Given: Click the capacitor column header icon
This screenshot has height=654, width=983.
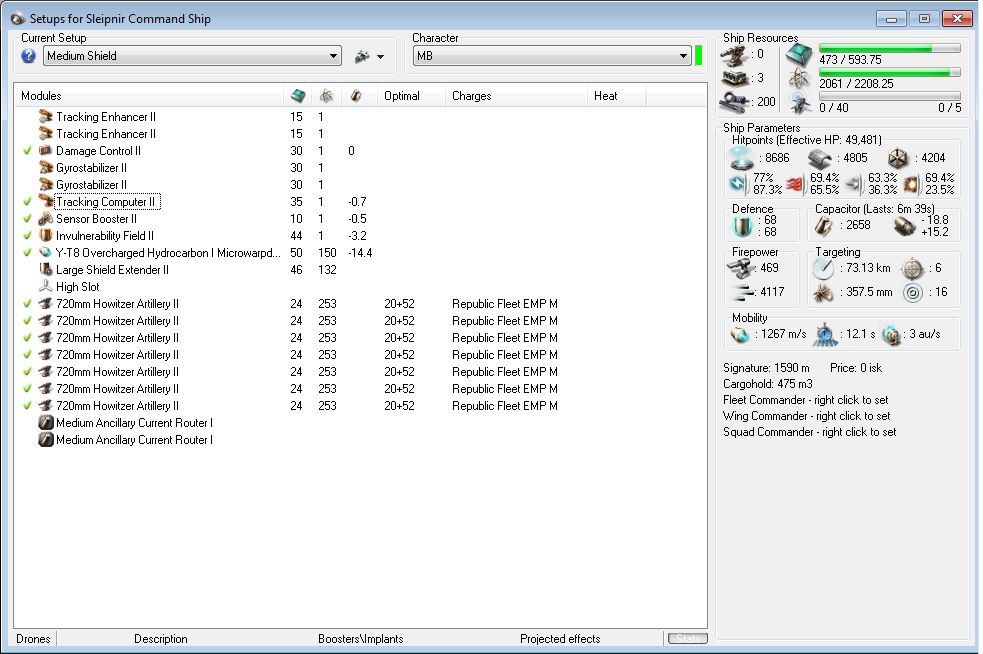Looking at the screenshot, I should coord(355,96).
